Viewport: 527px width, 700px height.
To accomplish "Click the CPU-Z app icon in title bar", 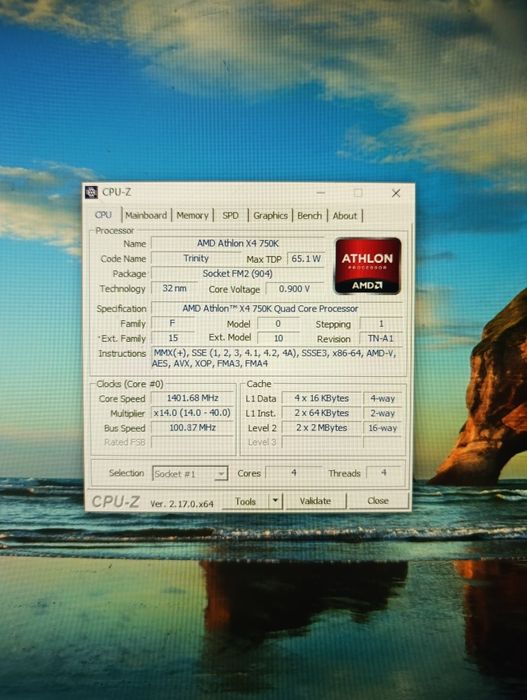I will click(92, 192).
